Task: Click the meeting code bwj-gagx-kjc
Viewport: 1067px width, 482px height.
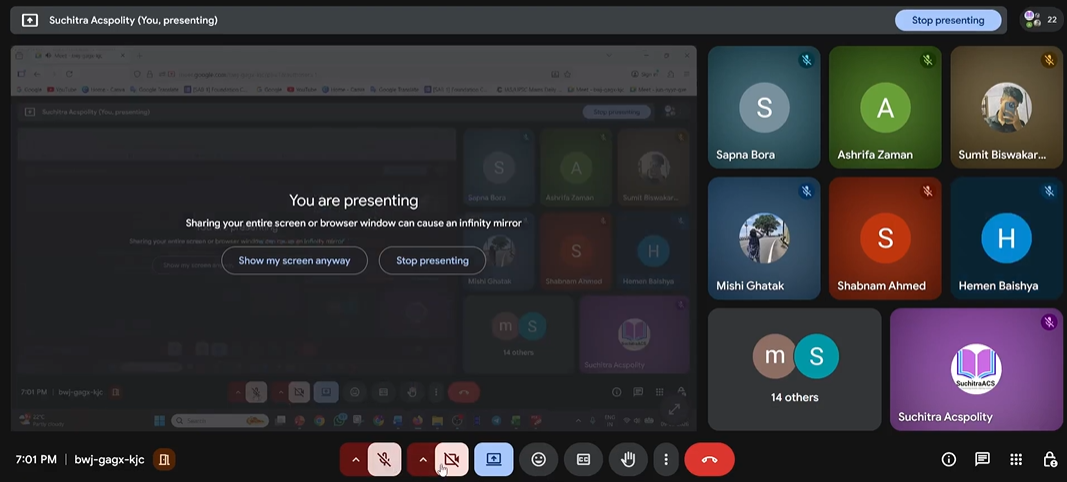Action: [110, 460]
